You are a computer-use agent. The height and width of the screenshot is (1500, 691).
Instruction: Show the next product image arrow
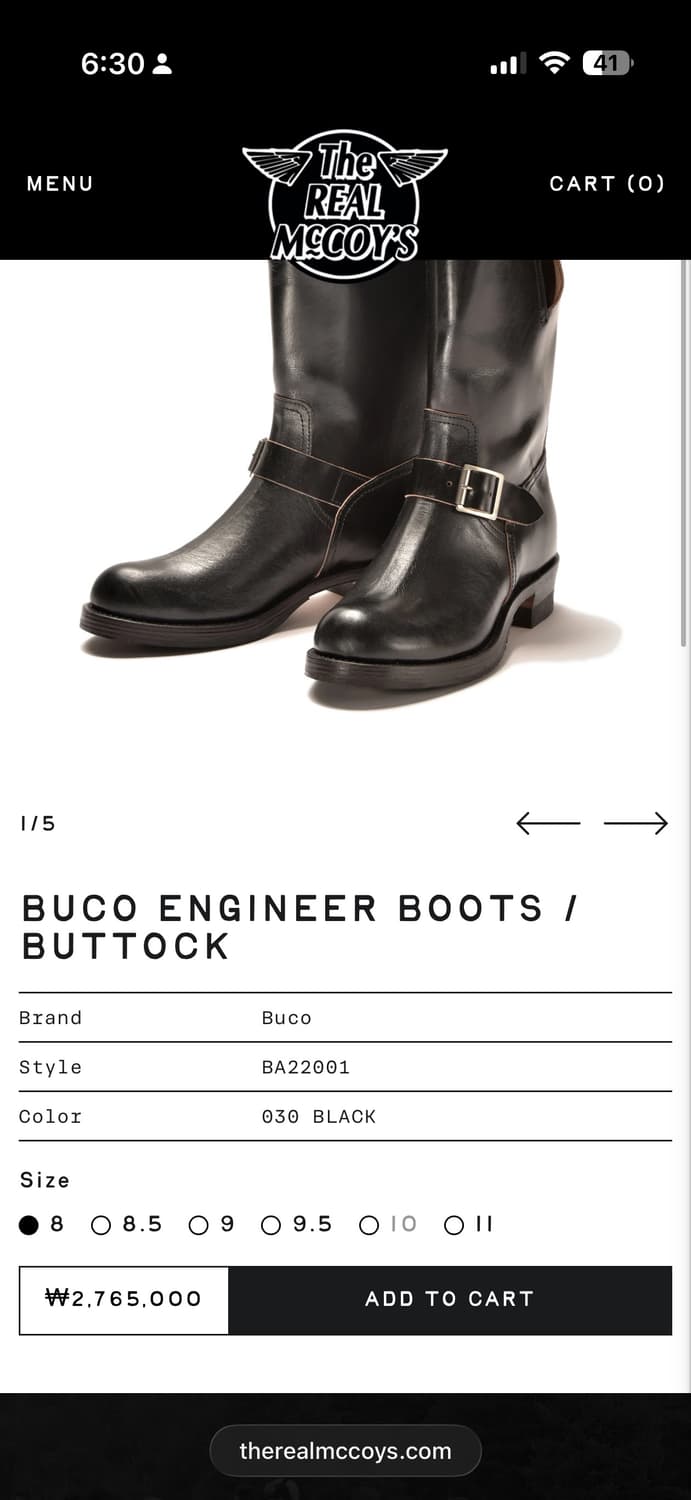coord(635,823)
